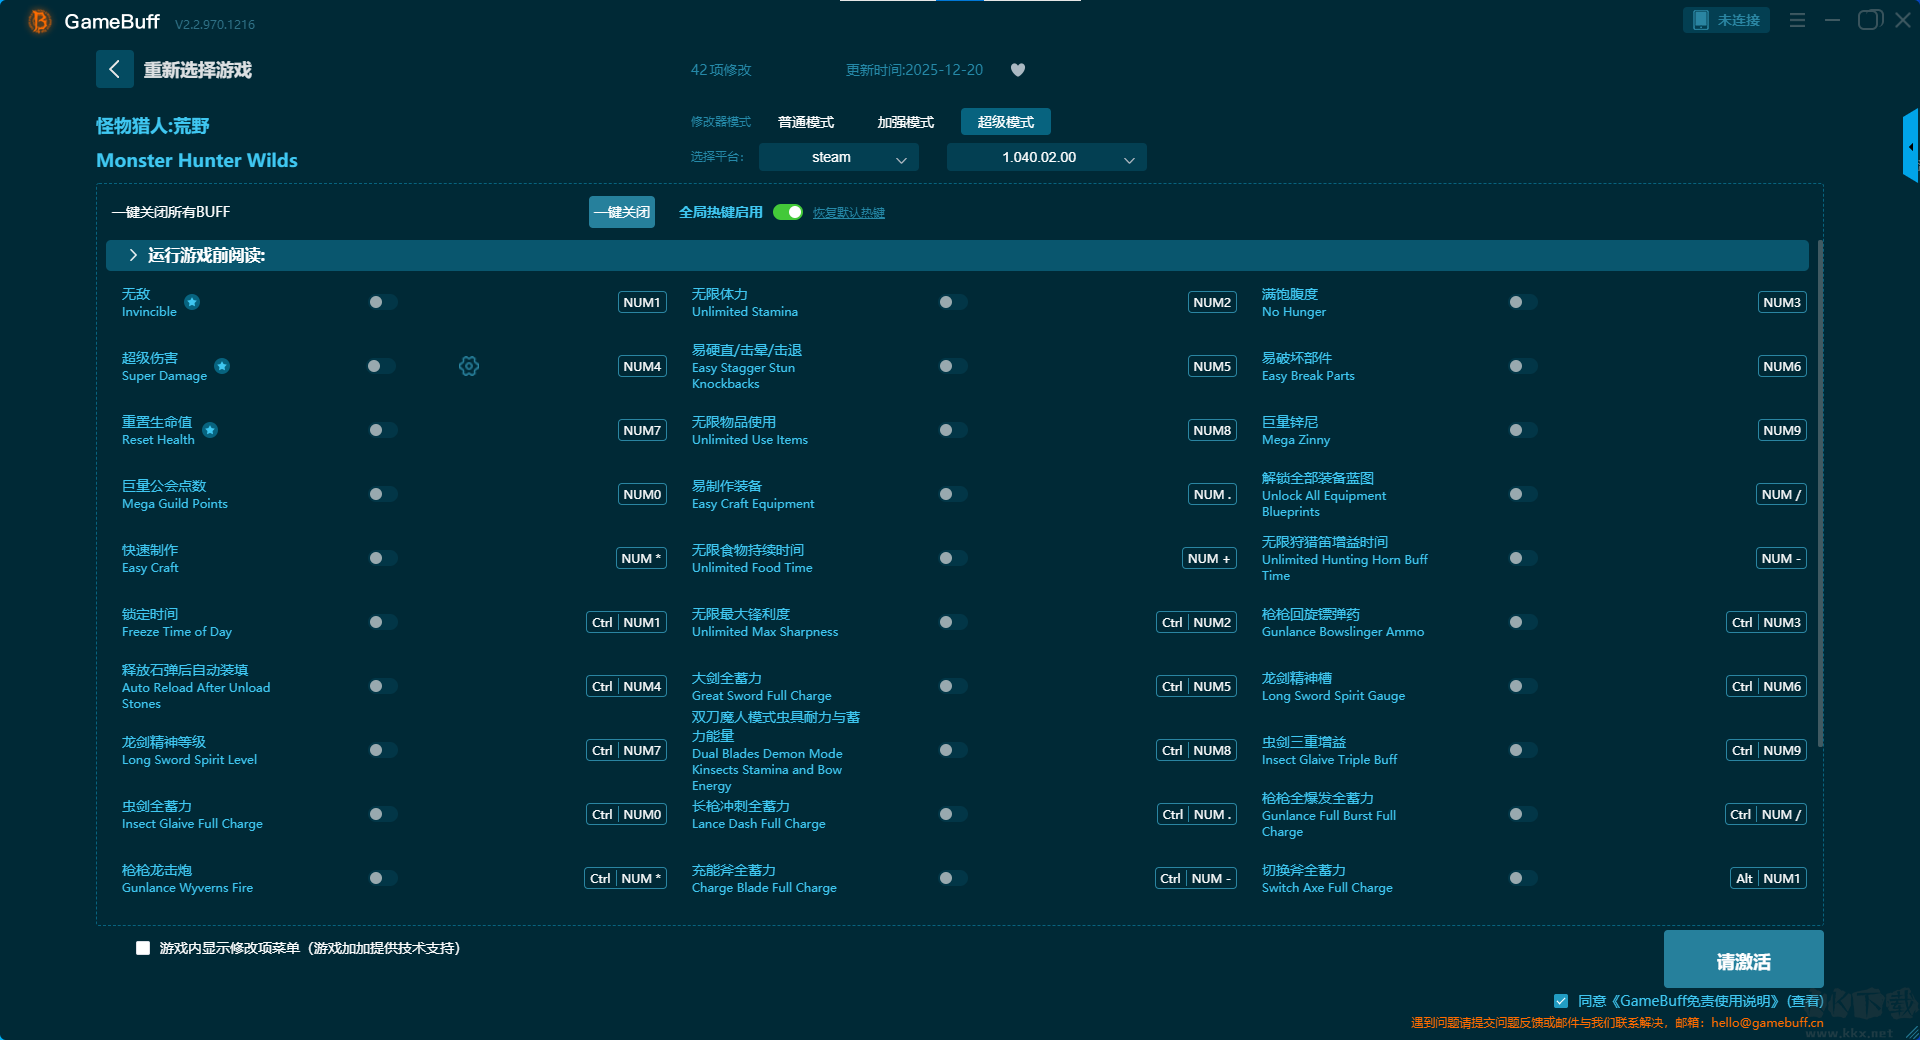The image size is (1920, 1040).
Task: Open the steam platform dropdown
Action: click(838, 158)
